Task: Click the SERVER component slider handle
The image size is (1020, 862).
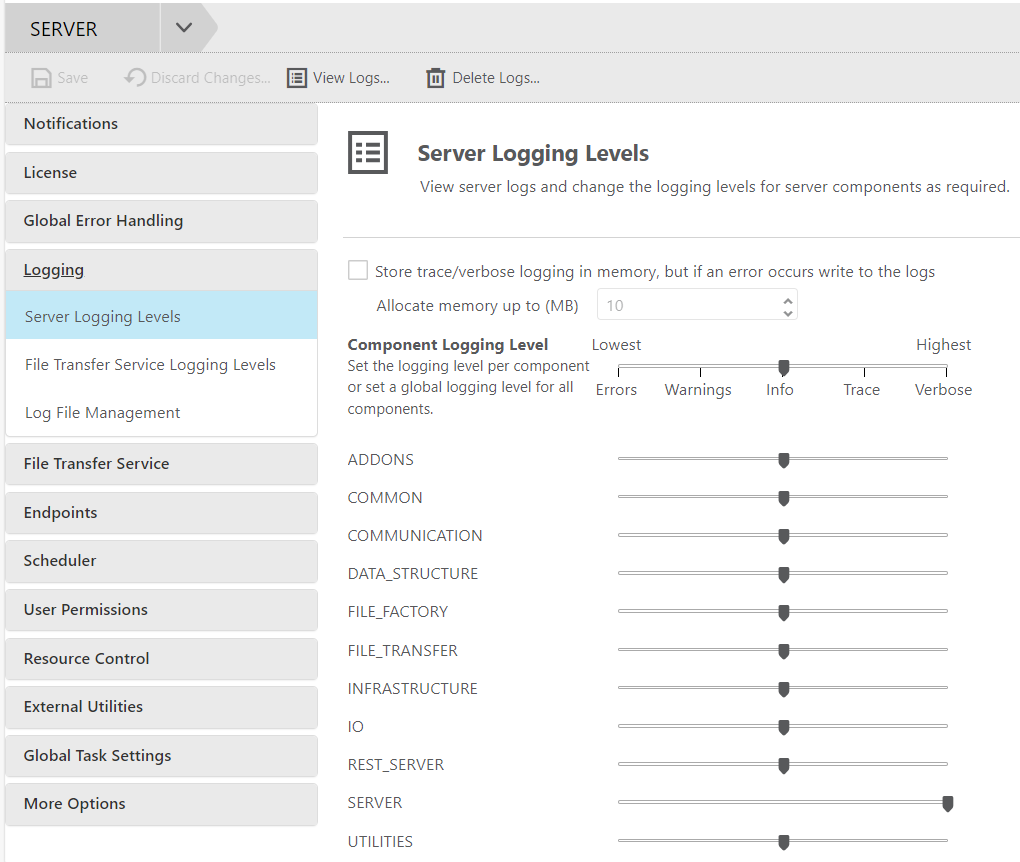Action: click(947, 803)
